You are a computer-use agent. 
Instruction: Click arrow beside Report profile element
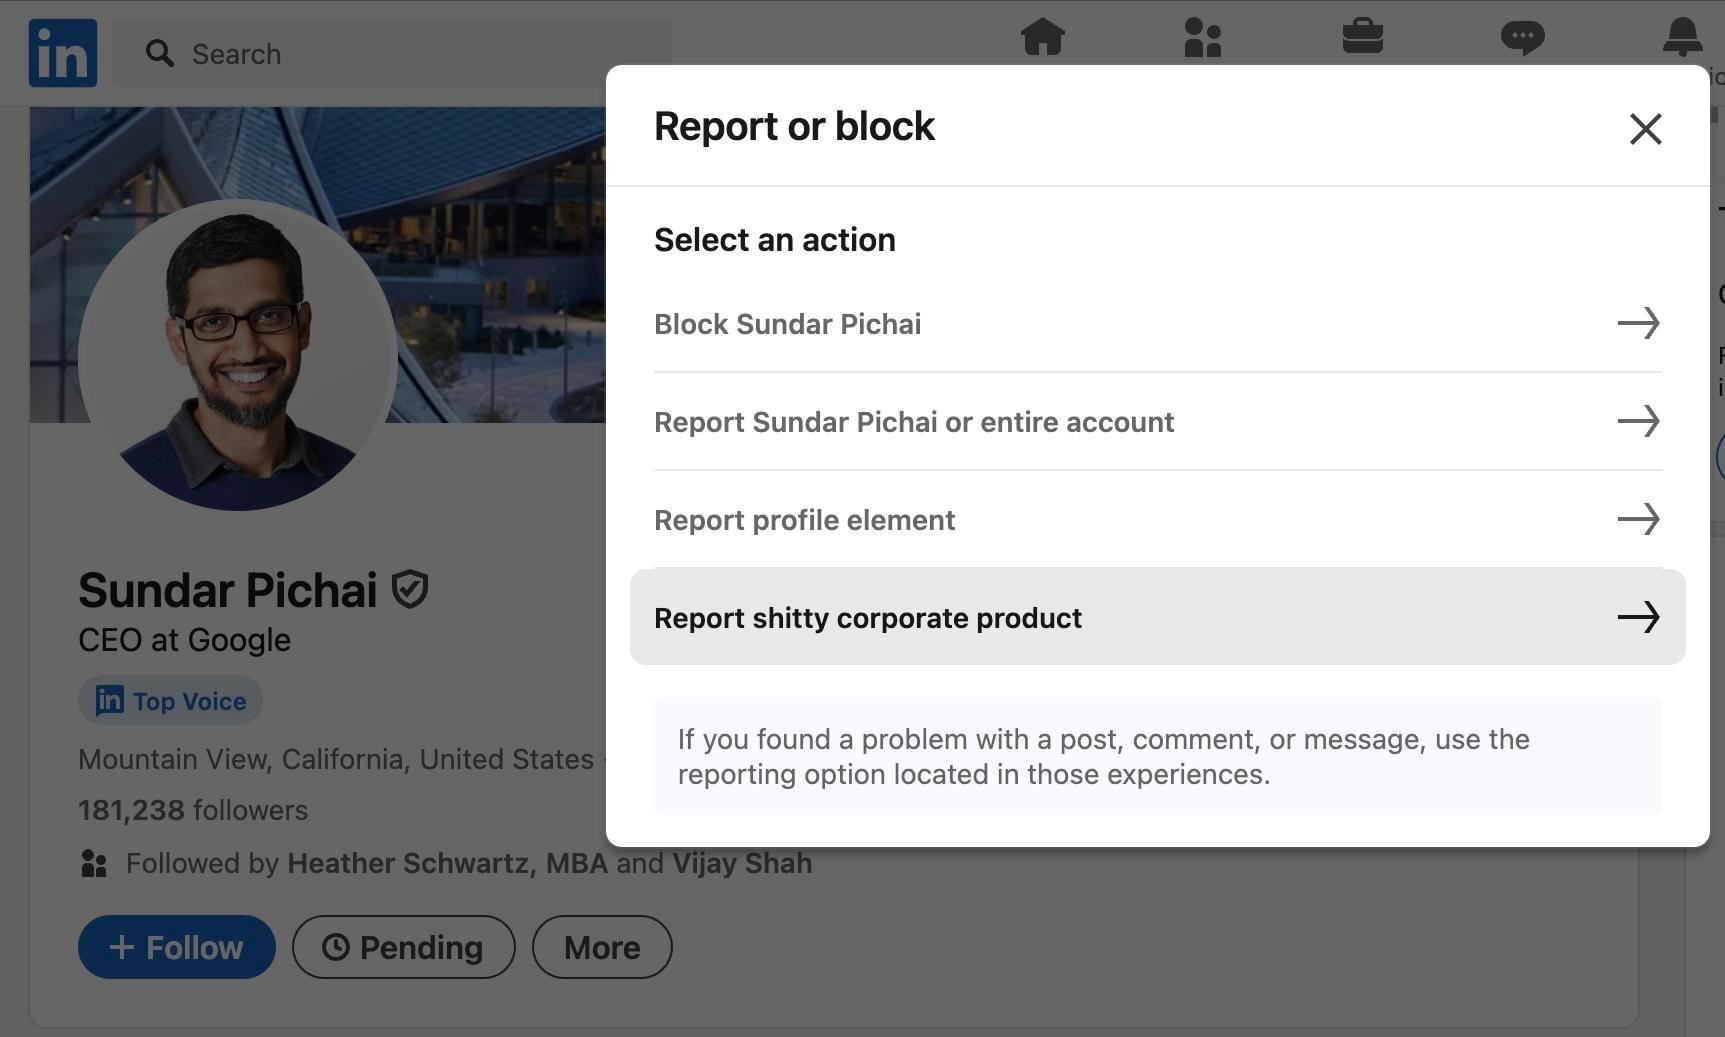pyautogui.click(x=1638, y=519)
